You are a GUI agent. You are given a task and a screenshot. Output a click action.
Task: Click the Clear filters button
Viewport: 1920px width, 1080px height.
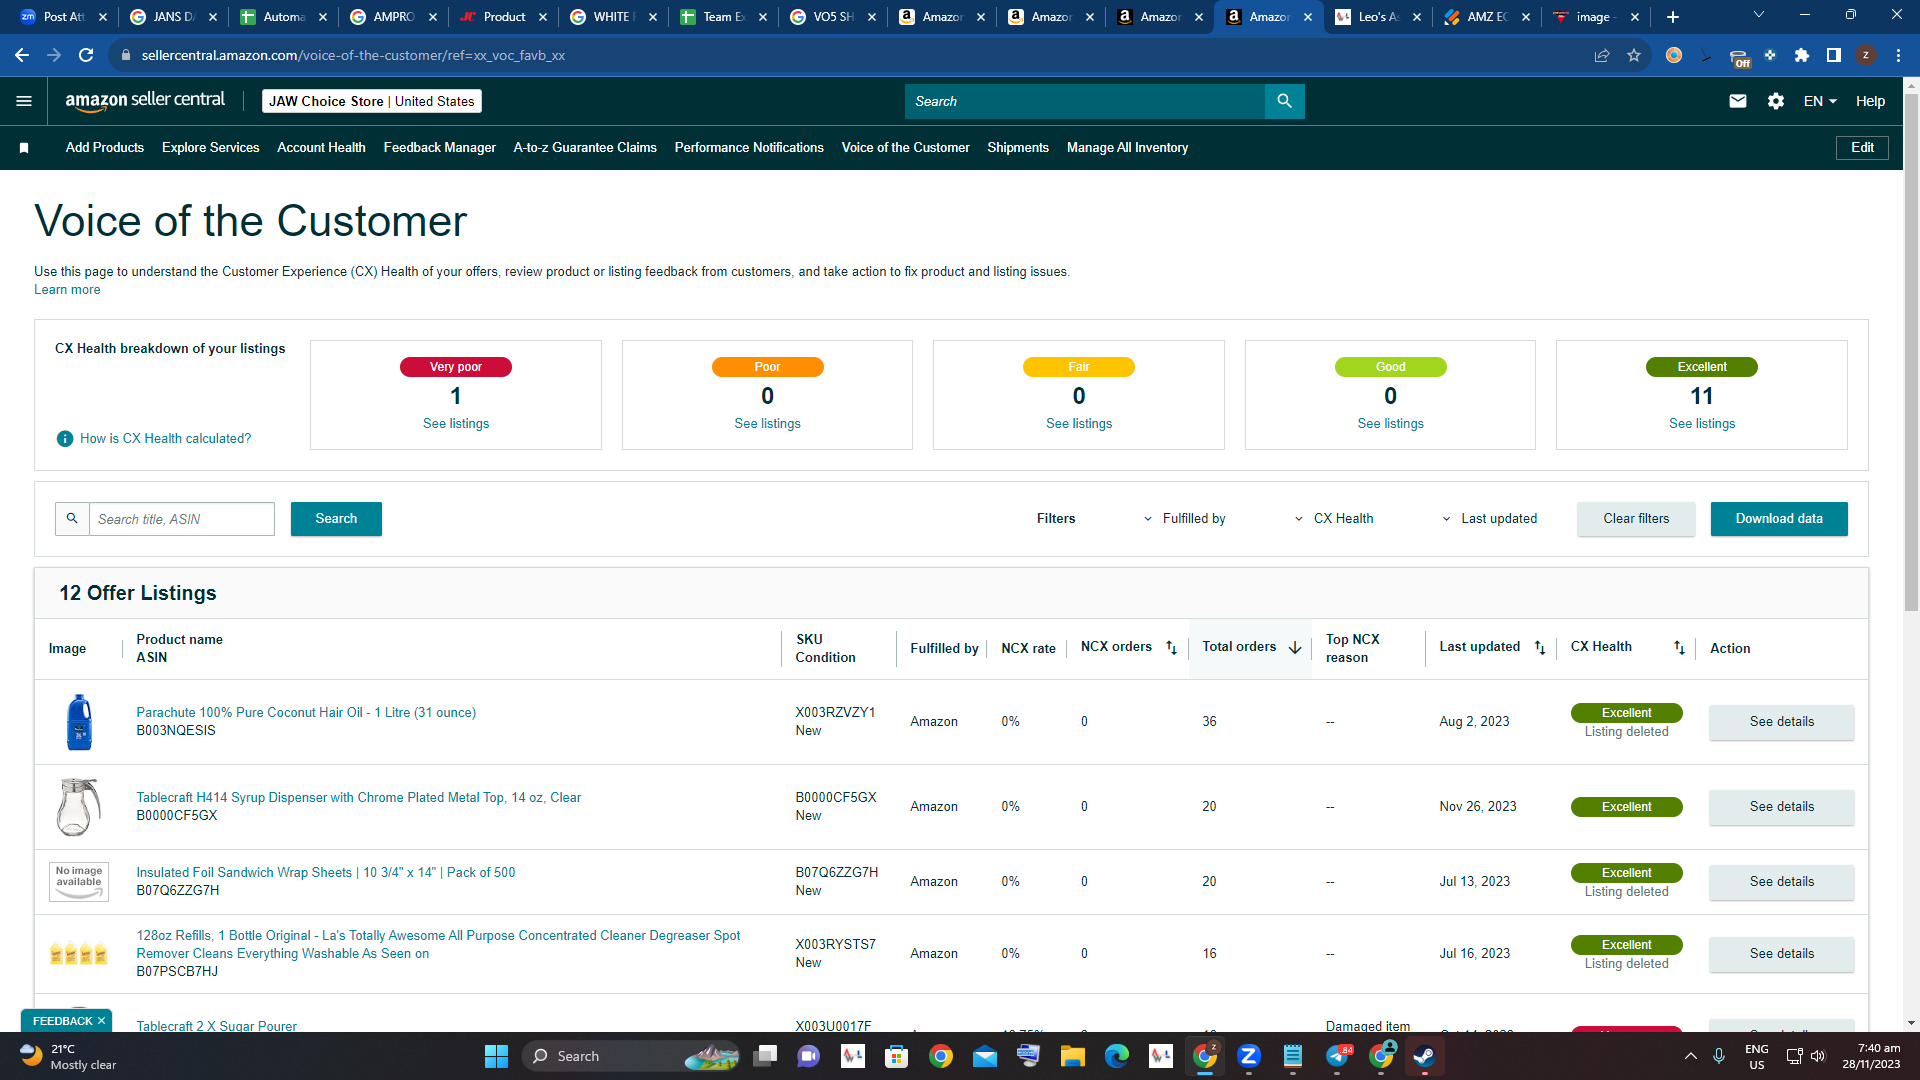click(1636, 519)
